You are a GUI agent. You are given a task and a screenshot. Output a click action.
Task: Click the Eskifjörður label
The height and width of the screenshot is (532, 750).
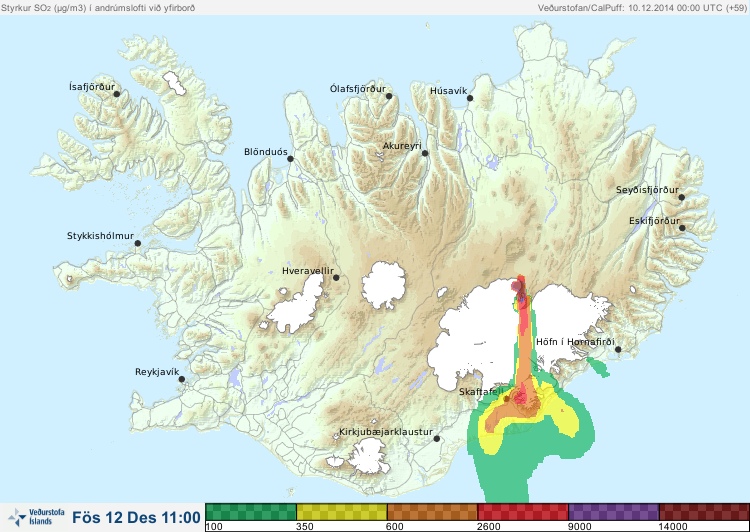[654, 221]
